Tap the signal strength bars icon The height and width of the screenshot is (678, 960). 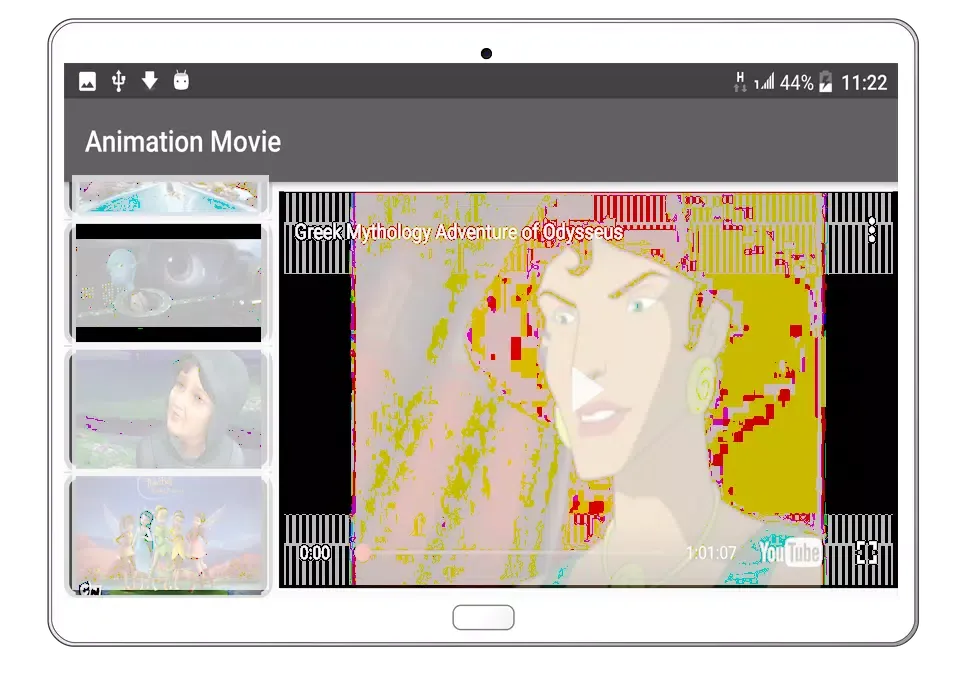764,83
